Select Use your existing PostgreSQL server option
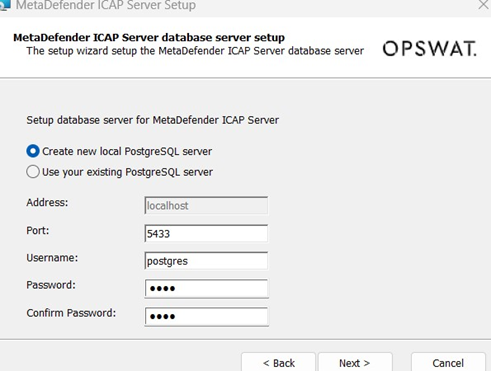The image size is (491, 371). coord(33,172)
